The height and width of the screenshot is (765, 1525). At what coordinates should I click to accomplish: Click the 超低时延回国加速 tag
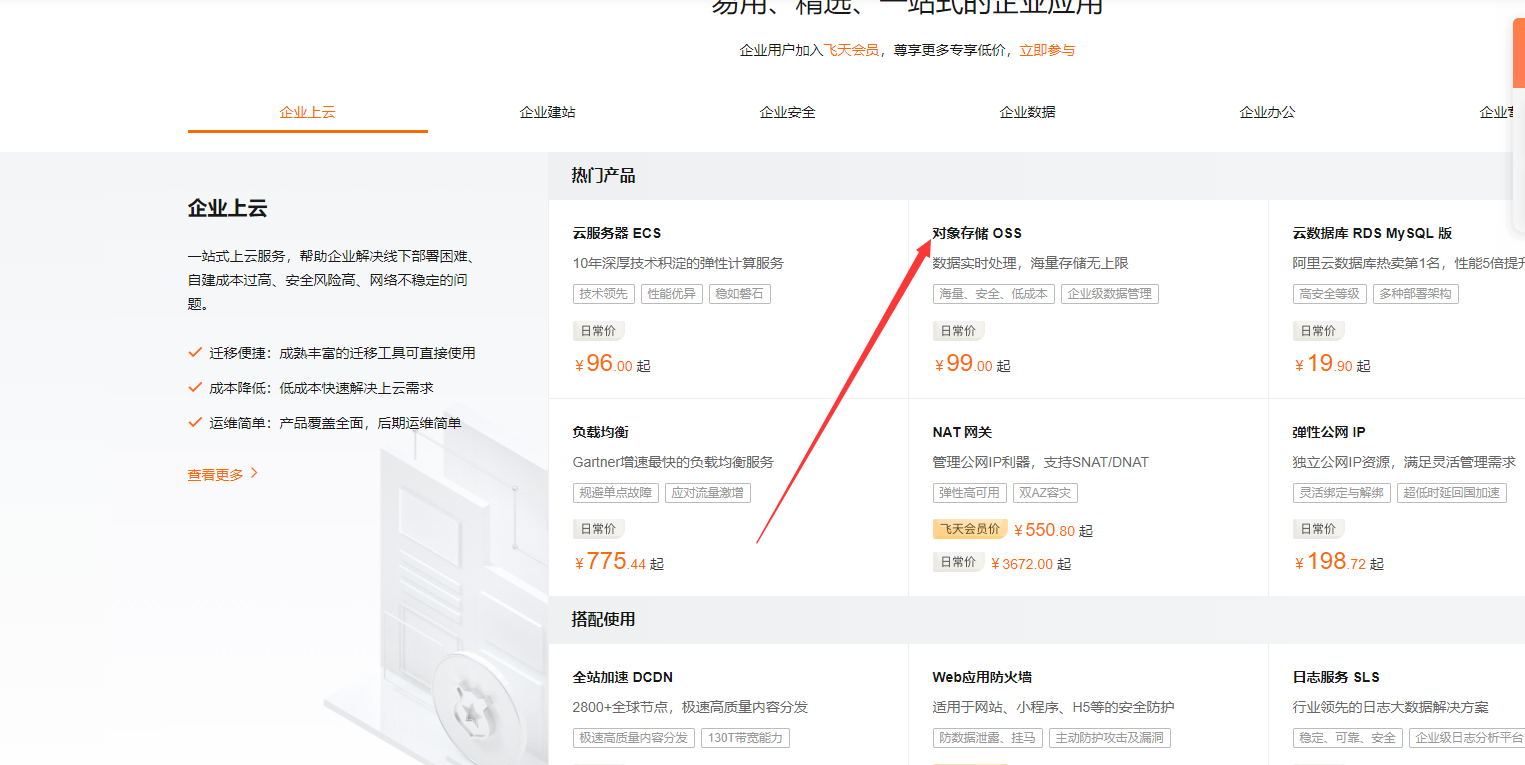click(x=1451, y=493)
